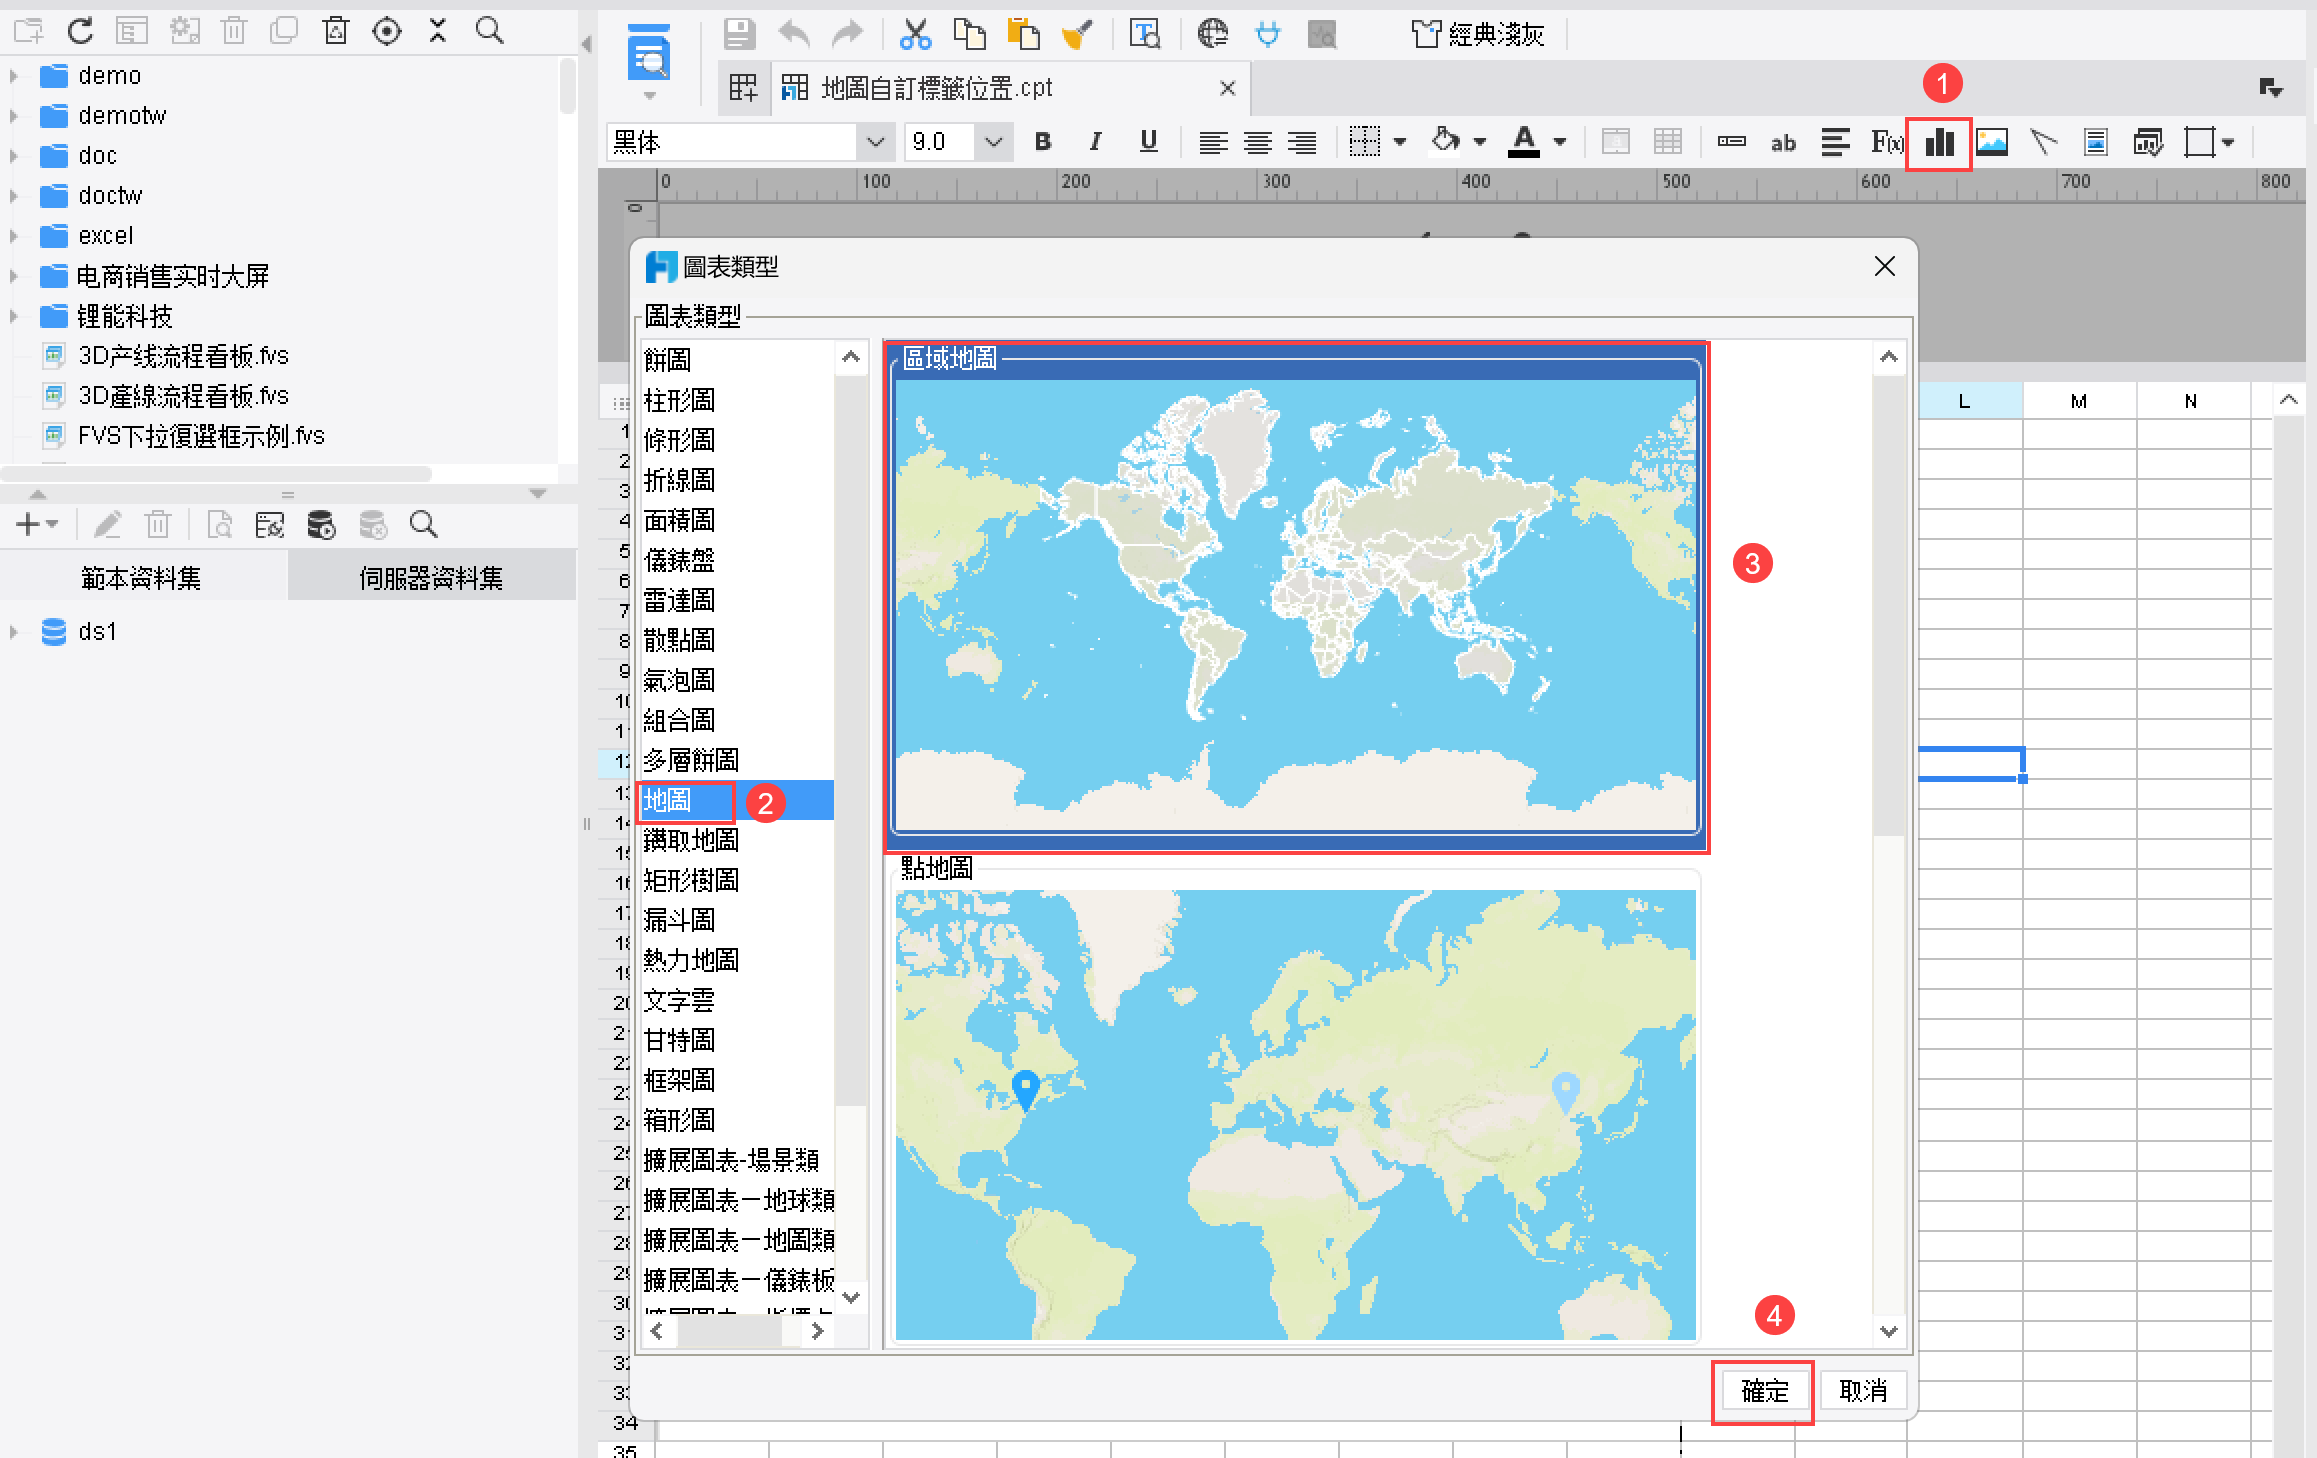The width and height of the screenshot is (2317, 1458).
Task: Click the 取消 button
Action: tap(1863, 1391)
